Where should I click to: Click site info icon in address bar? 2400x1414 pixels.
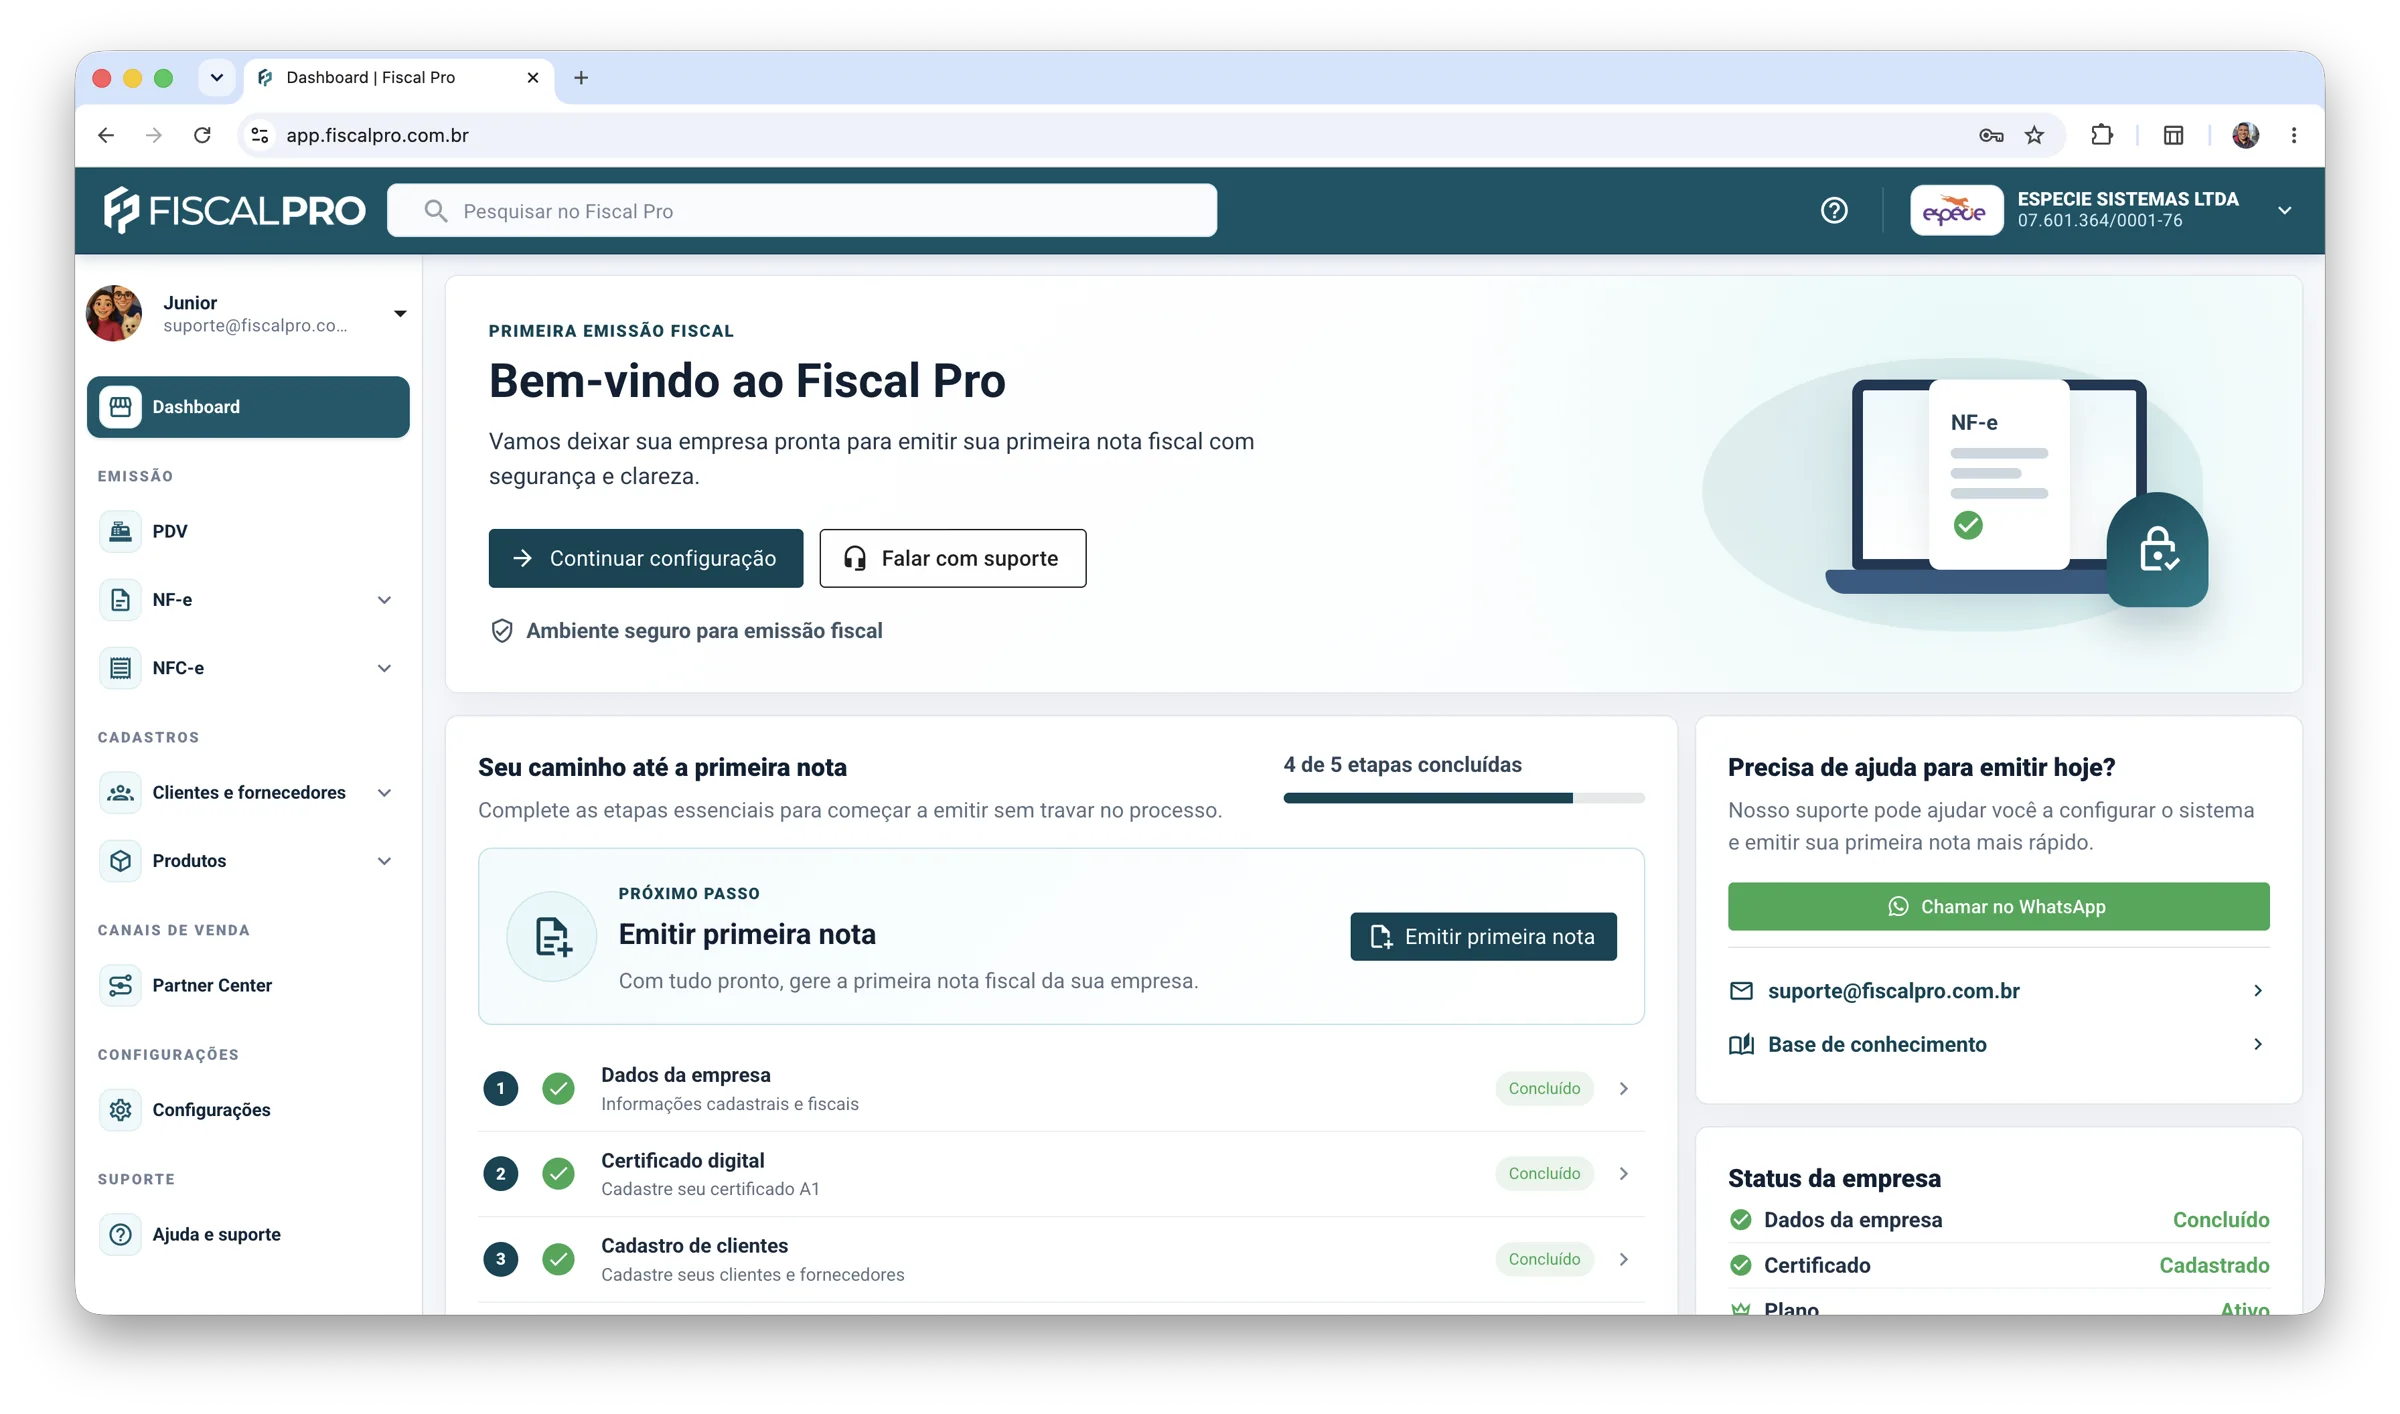coord(260,135)
